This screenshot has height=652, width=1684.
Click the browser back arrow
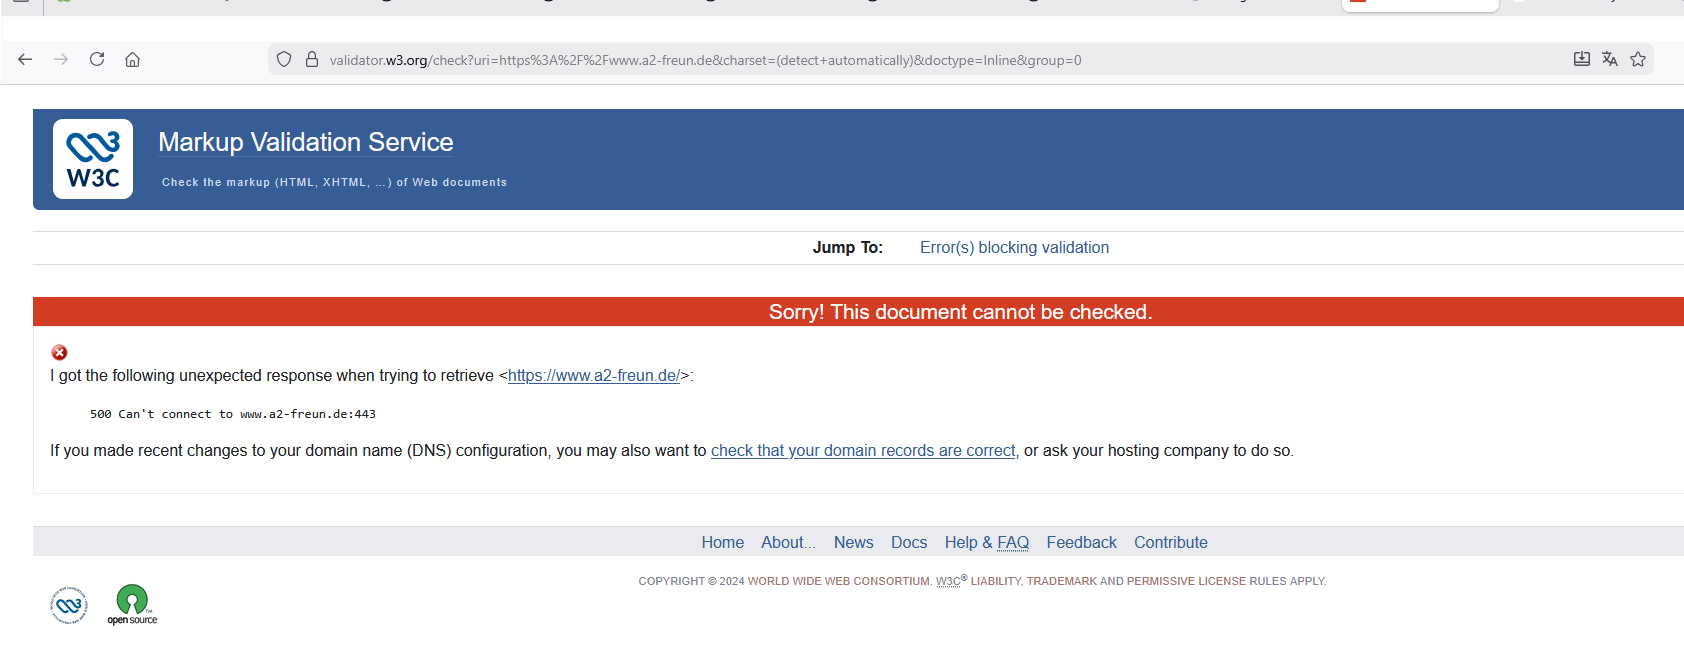pos(25,60)
